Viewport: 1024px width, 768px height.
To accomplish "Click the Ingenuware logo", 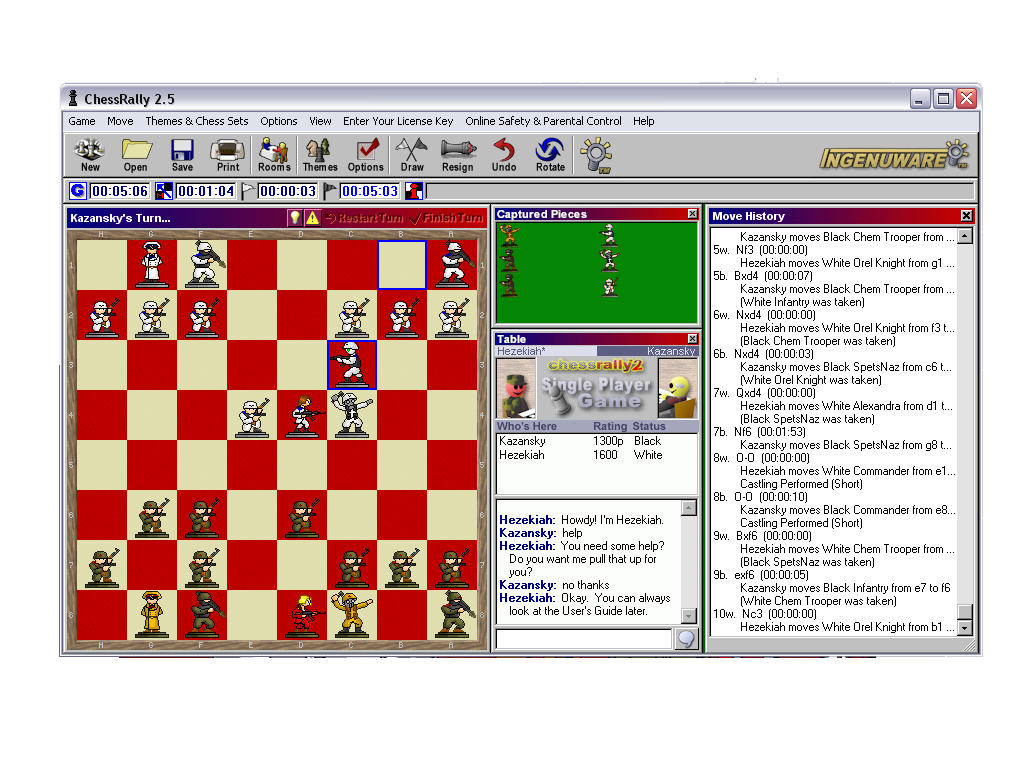I will (x=894, y=155).
